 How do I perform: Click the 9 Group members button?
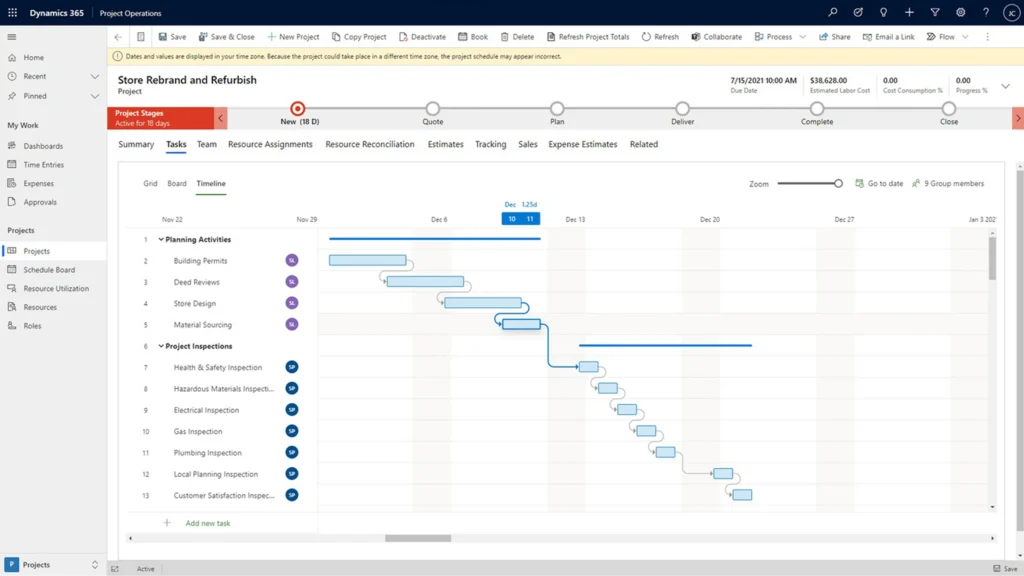[947, 184]
